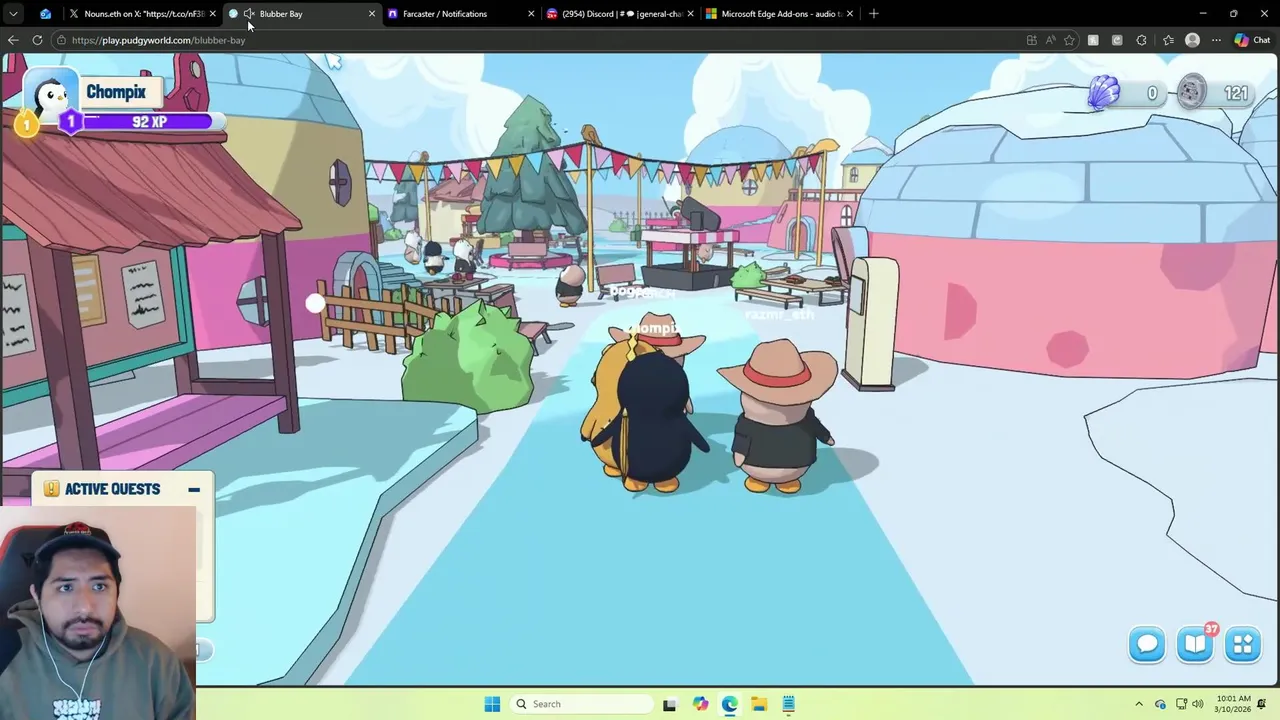Open the apps available icon in address bar

pyautogui.click(x=1031, y=40)
